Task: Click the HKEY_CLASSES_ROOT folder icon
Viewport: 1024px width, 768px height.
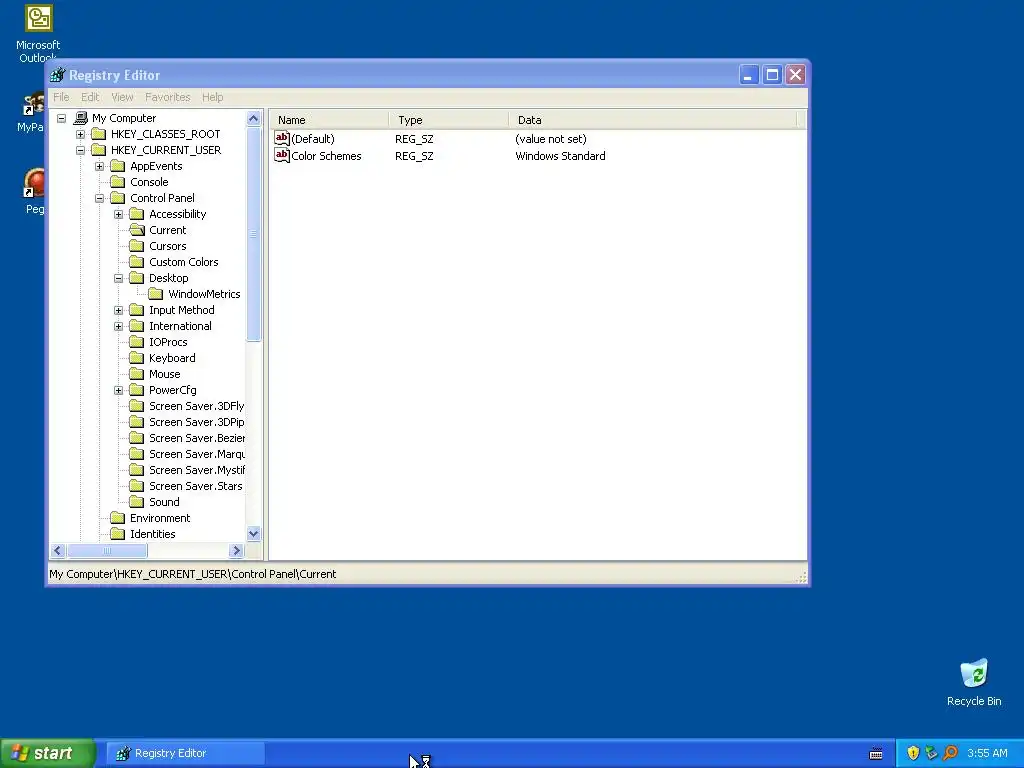Action: point(99,134)
